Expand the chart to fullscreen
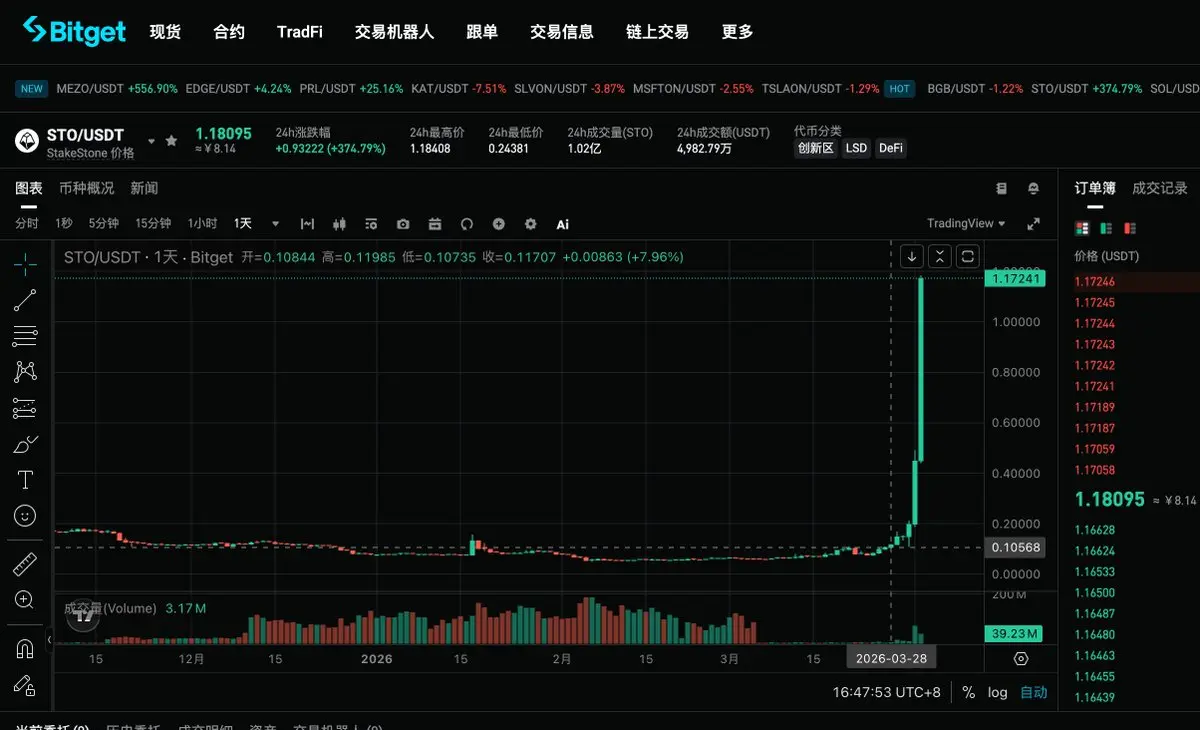The width and height of the screenshot is (1200, 730). 1033,224
